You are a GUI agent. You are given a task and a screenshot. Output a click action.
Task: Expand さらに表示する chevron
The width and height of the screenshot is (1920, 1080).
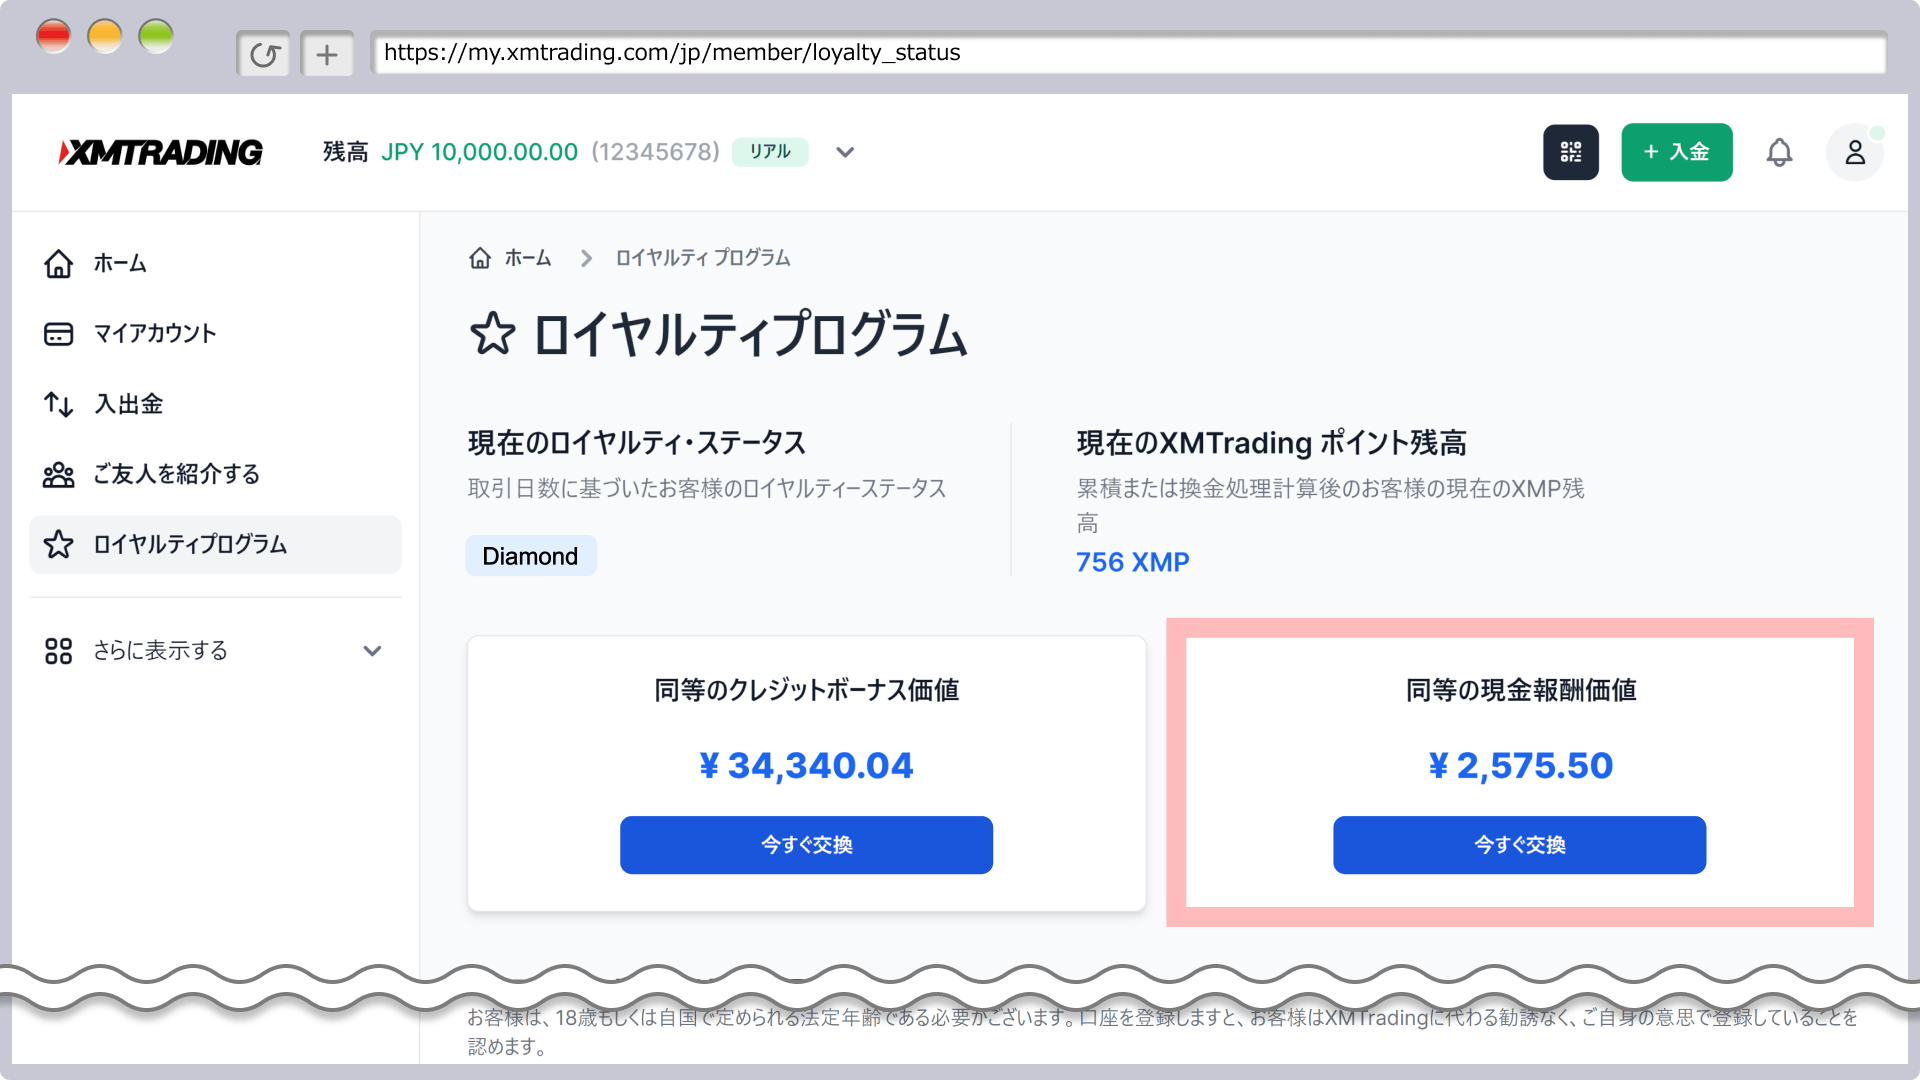372,651
